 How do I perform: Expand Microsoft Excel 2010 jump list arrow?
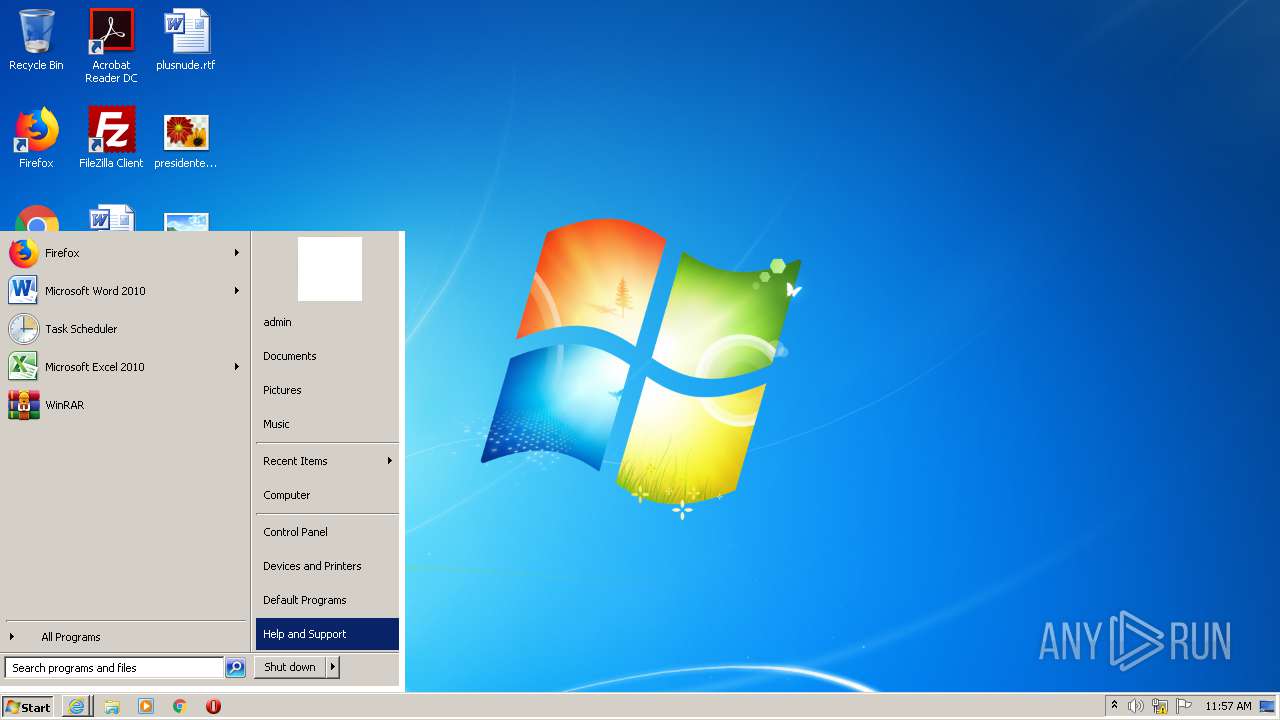pos(237,367)
